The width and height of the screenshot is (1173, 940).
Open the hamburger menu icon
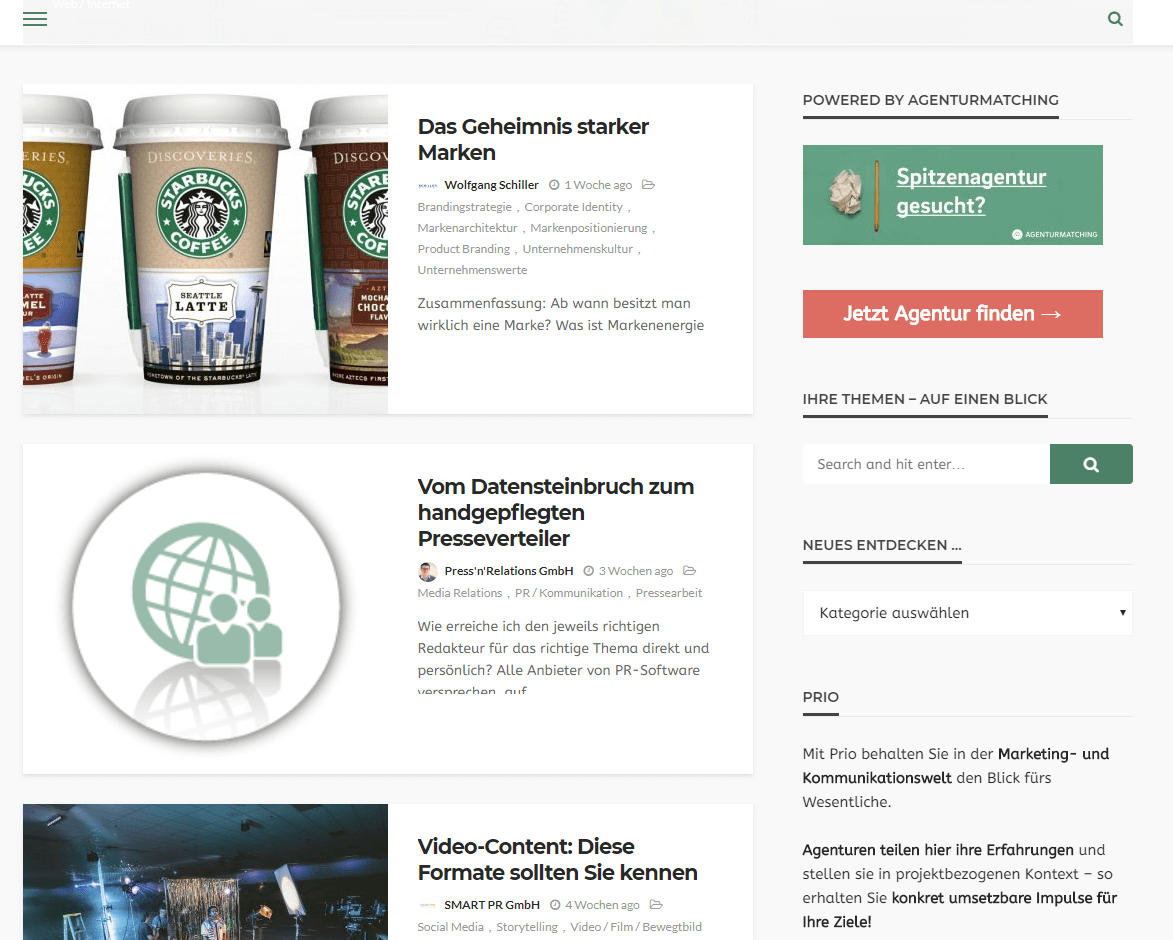pyautogui.click(x=35, y=19)
